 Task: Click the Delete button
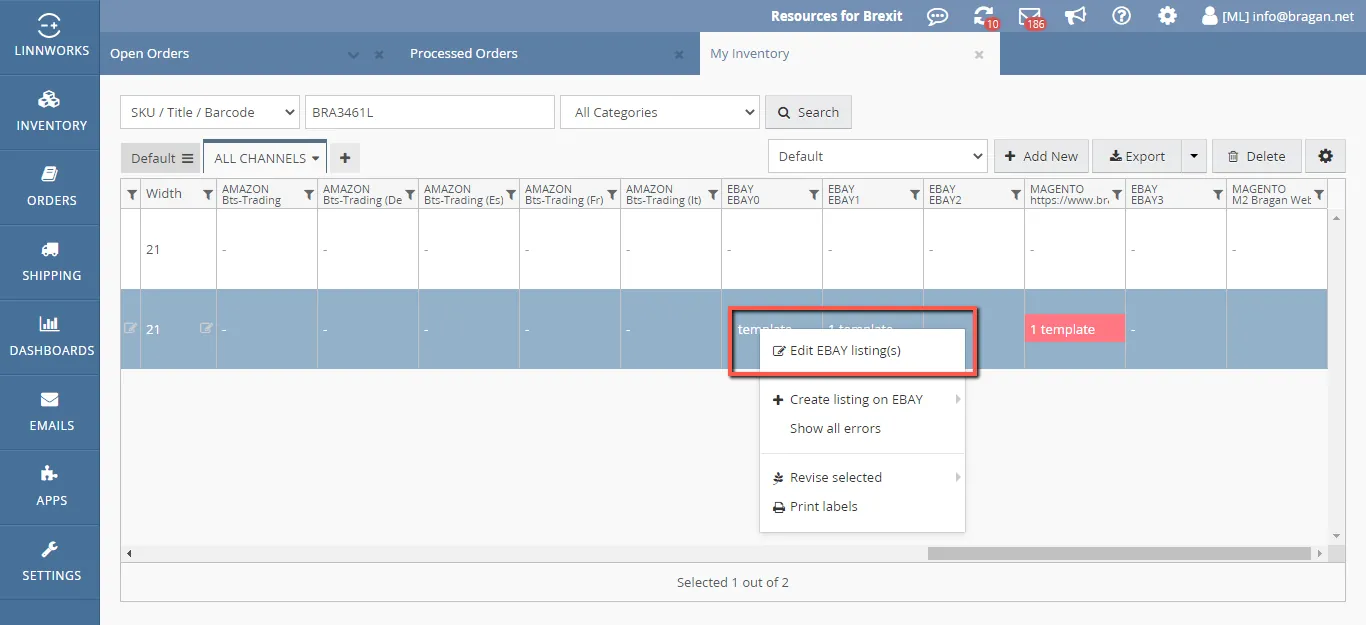(x=1256, y=156)
